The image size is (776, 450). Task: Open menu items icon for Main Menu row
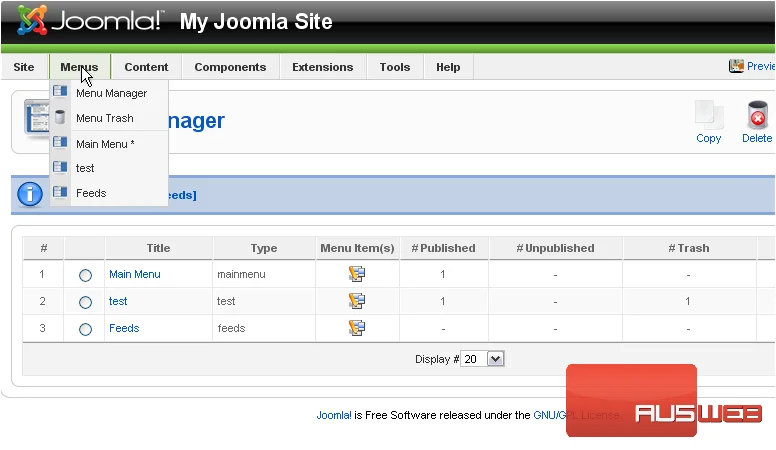(x=357, y=274)
